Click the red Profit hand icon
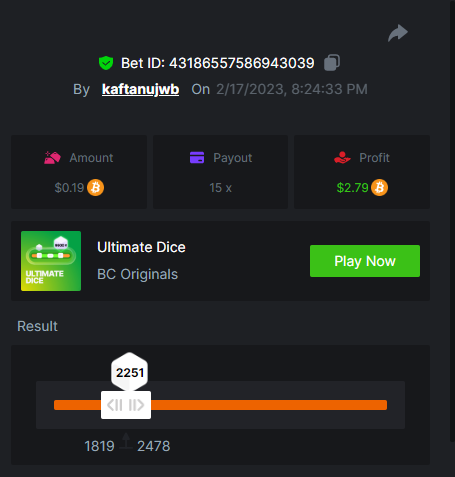The width and height of the screenshot is (455, 477). (x=342, y=157)
